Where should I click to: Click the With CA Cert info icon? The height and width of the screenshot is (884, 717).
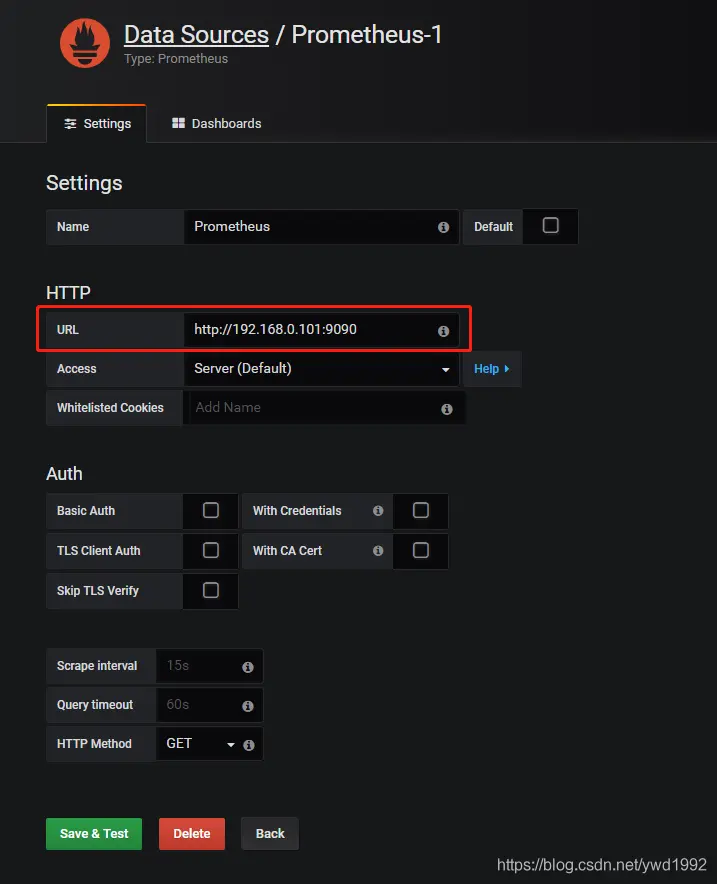click(378, 550)
